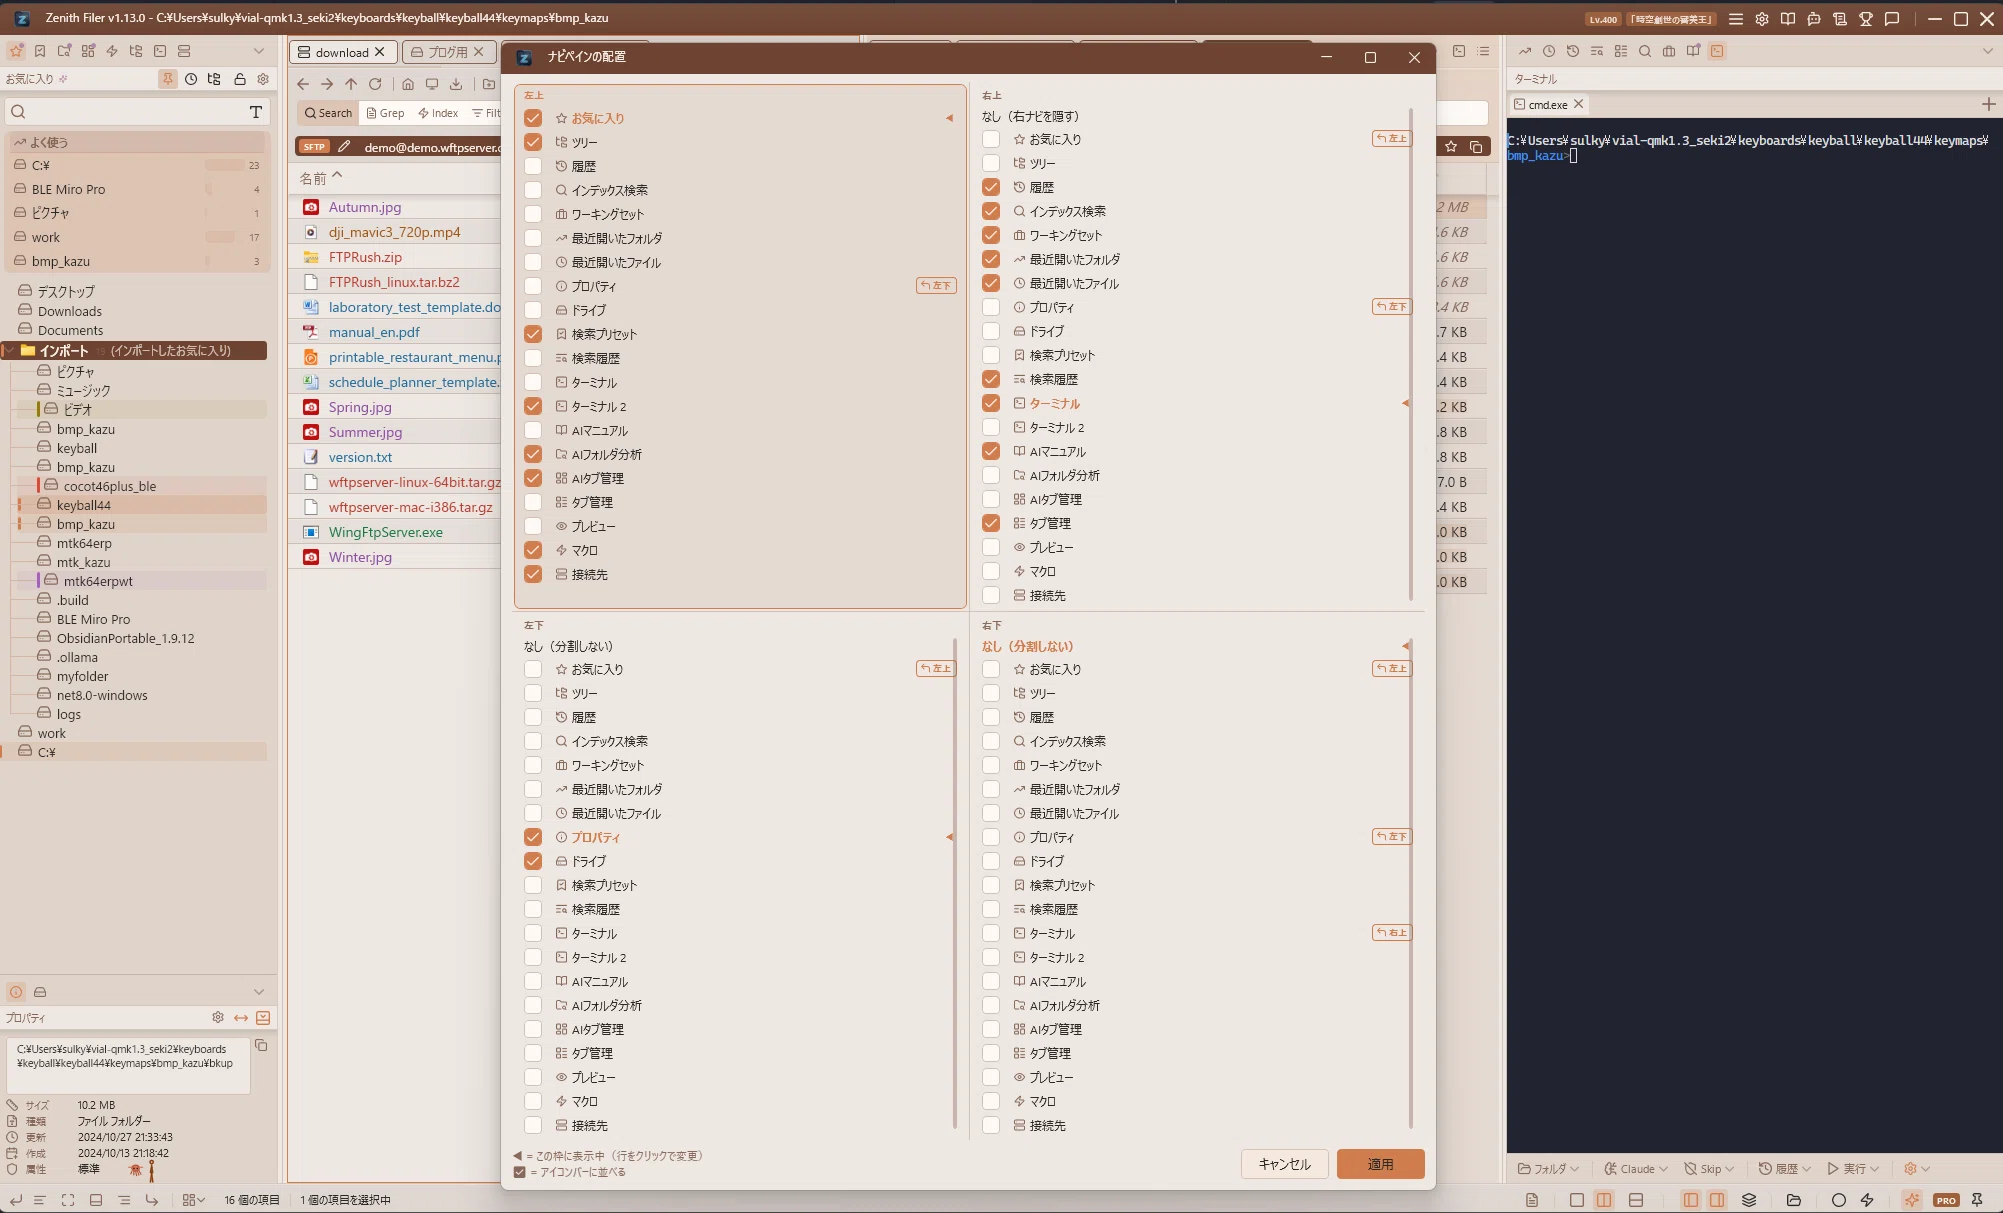Image resolution: width=2003 pixels, height=1213 pixels.
Task: Uncheck 履歴 in the 右上 section
Action: pyautogui.click(x=991, y=187)
